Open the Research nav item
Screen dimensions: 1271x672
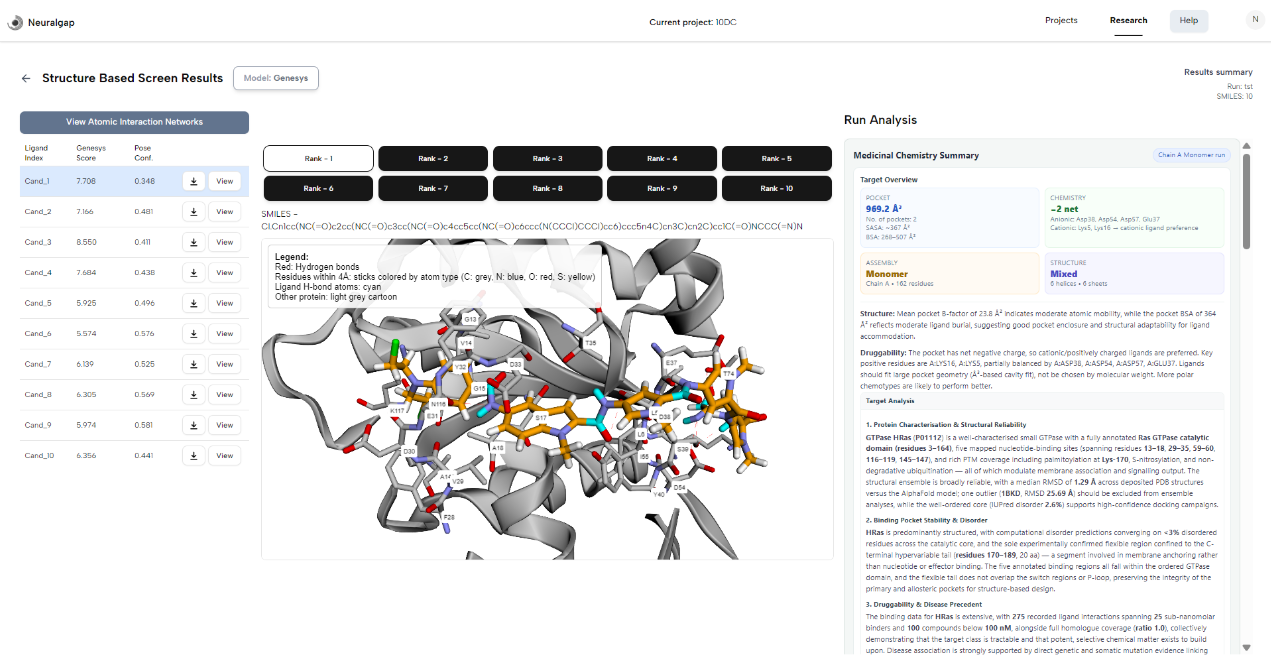[1128, 20]
